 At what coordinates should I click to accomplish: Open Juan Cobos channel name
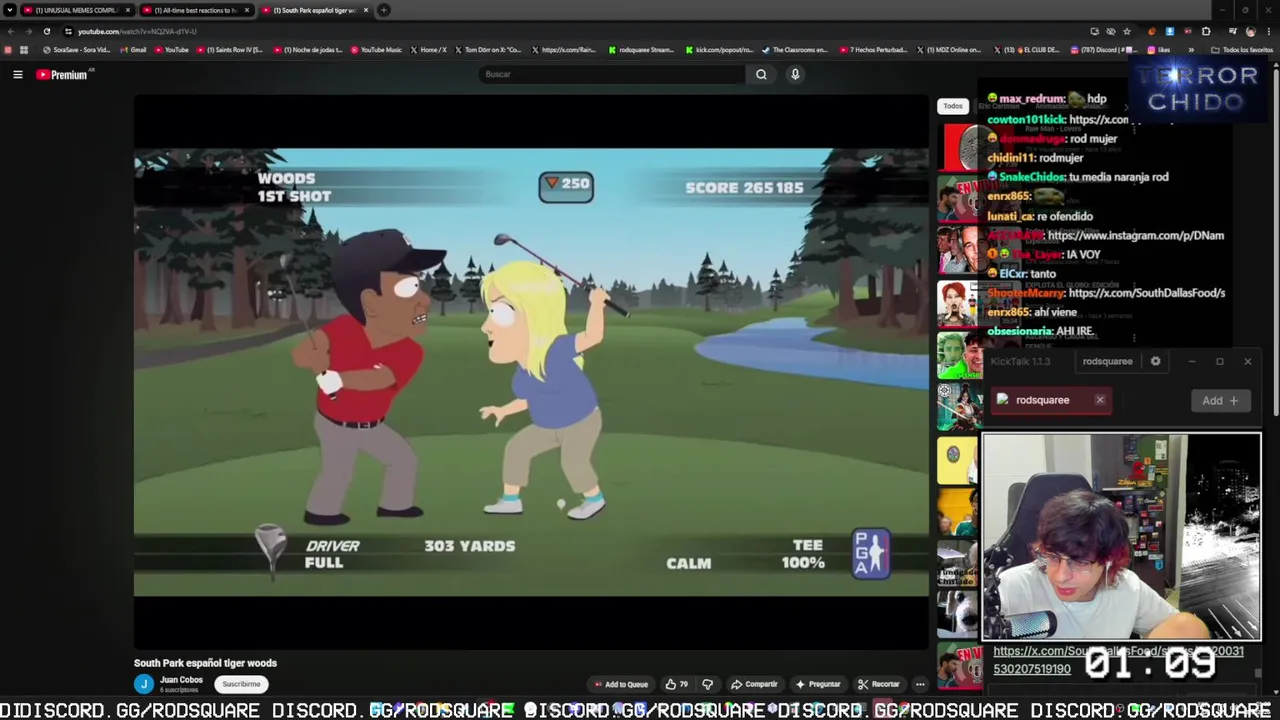click(x=181, y=680)
